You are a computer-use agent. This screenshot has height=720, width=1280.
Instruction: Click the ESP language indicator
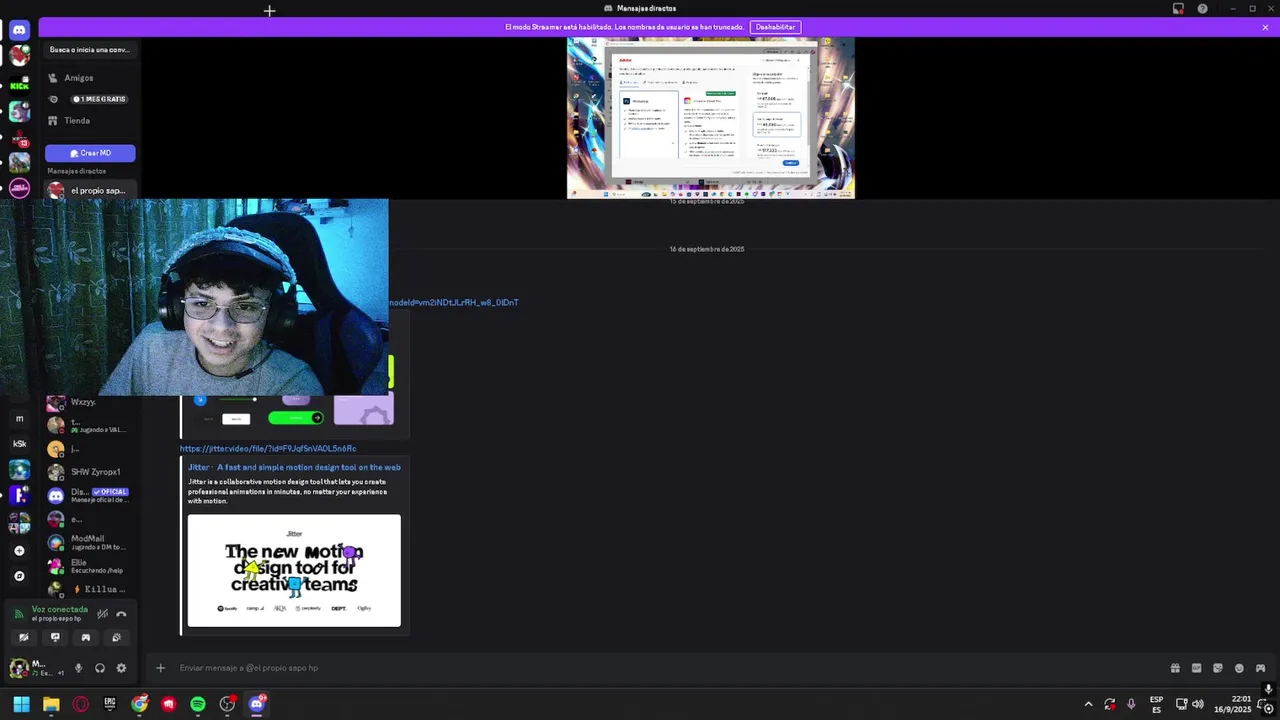click(x=1156, y=704)
